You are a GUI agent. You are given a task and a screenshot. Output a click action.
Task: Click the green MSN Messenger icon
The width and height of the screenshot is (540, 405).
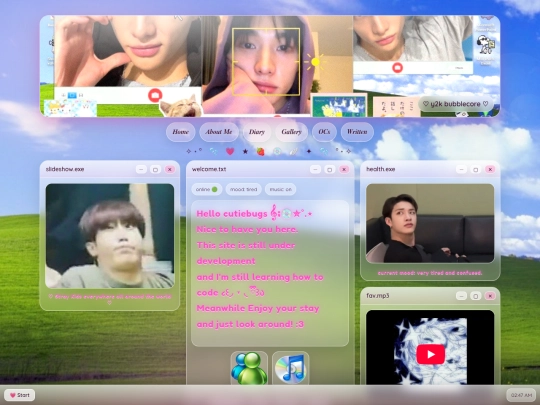point(249,368)
